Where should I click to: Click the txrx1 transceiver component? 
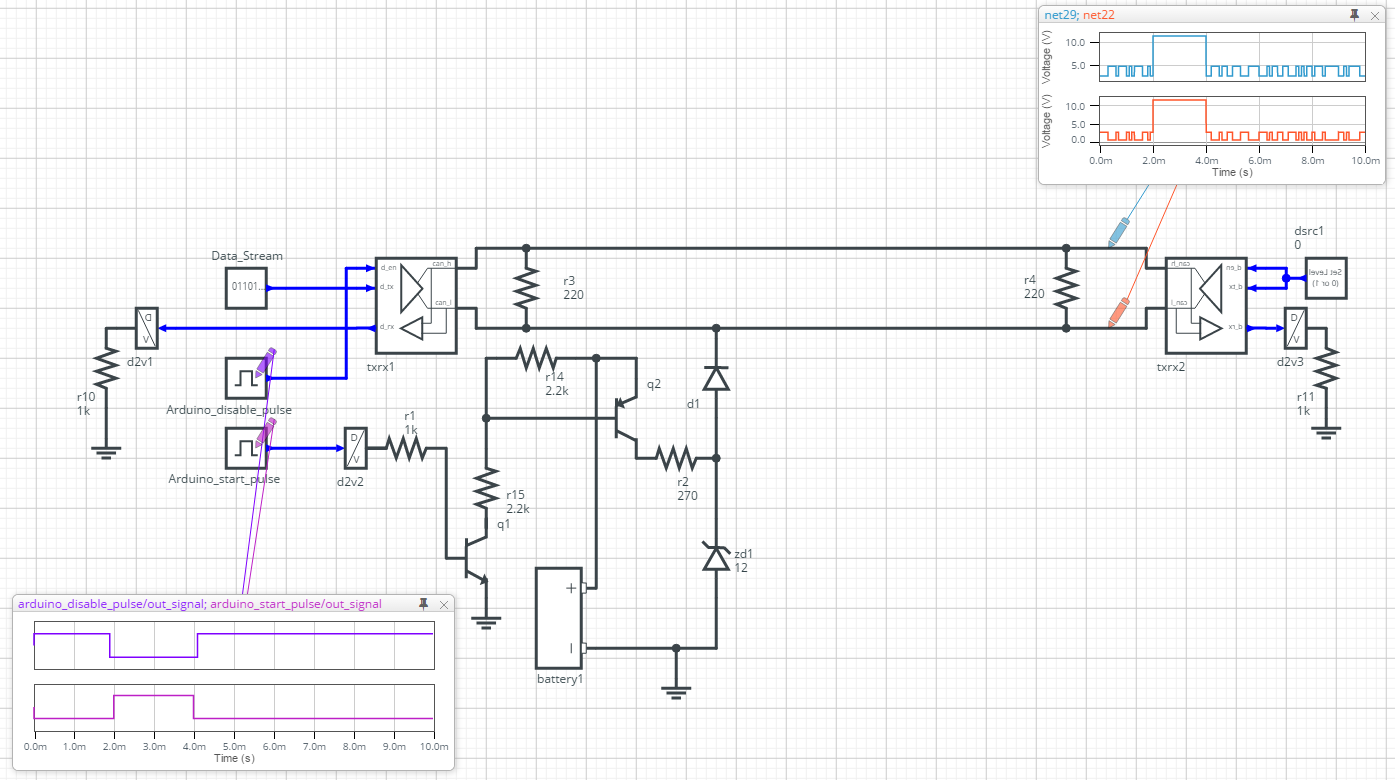point(415,305)
